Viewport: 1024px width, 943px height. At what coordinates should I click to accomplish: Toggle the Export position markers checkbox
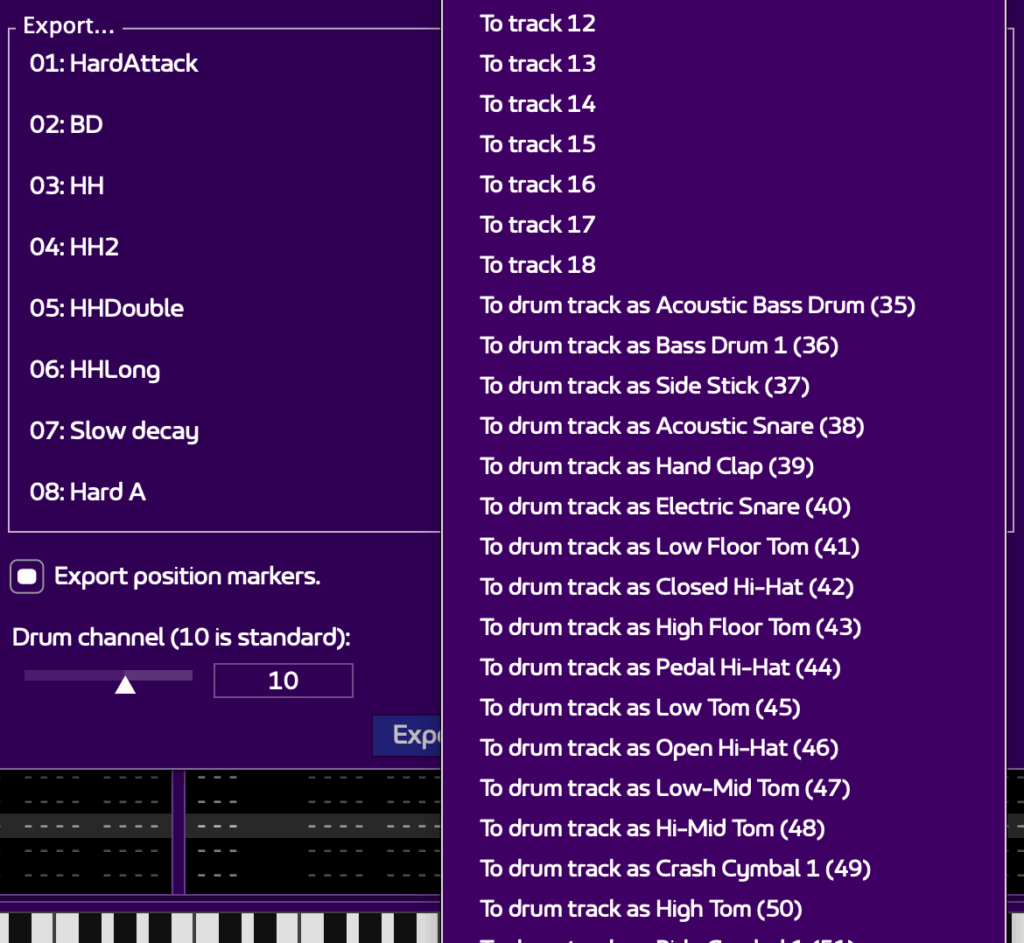[x=27, y=577]
